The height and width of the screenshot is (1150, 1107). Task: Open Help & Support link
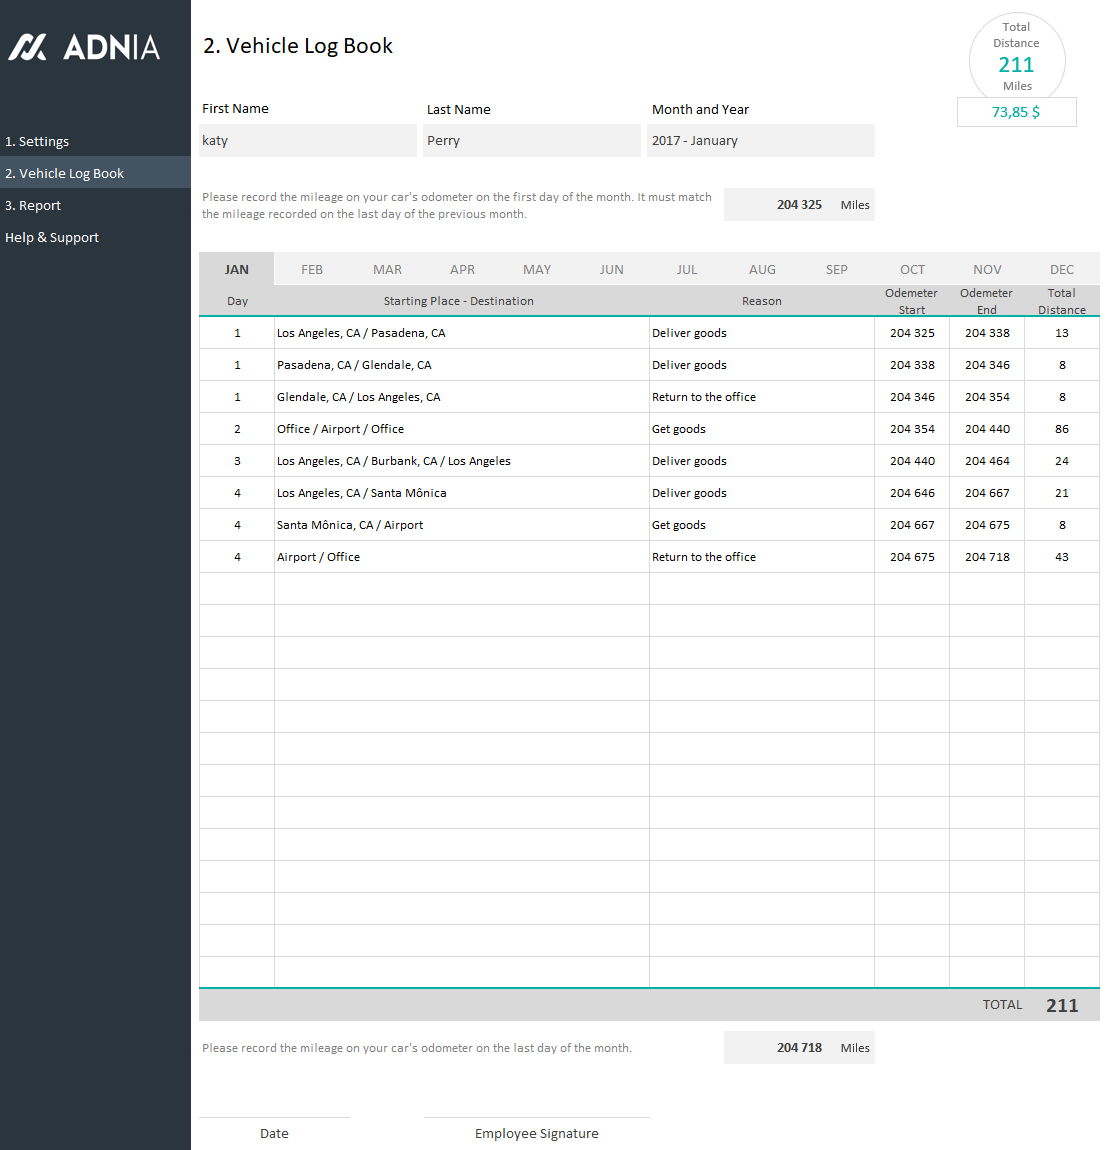[x=52, y=237]
